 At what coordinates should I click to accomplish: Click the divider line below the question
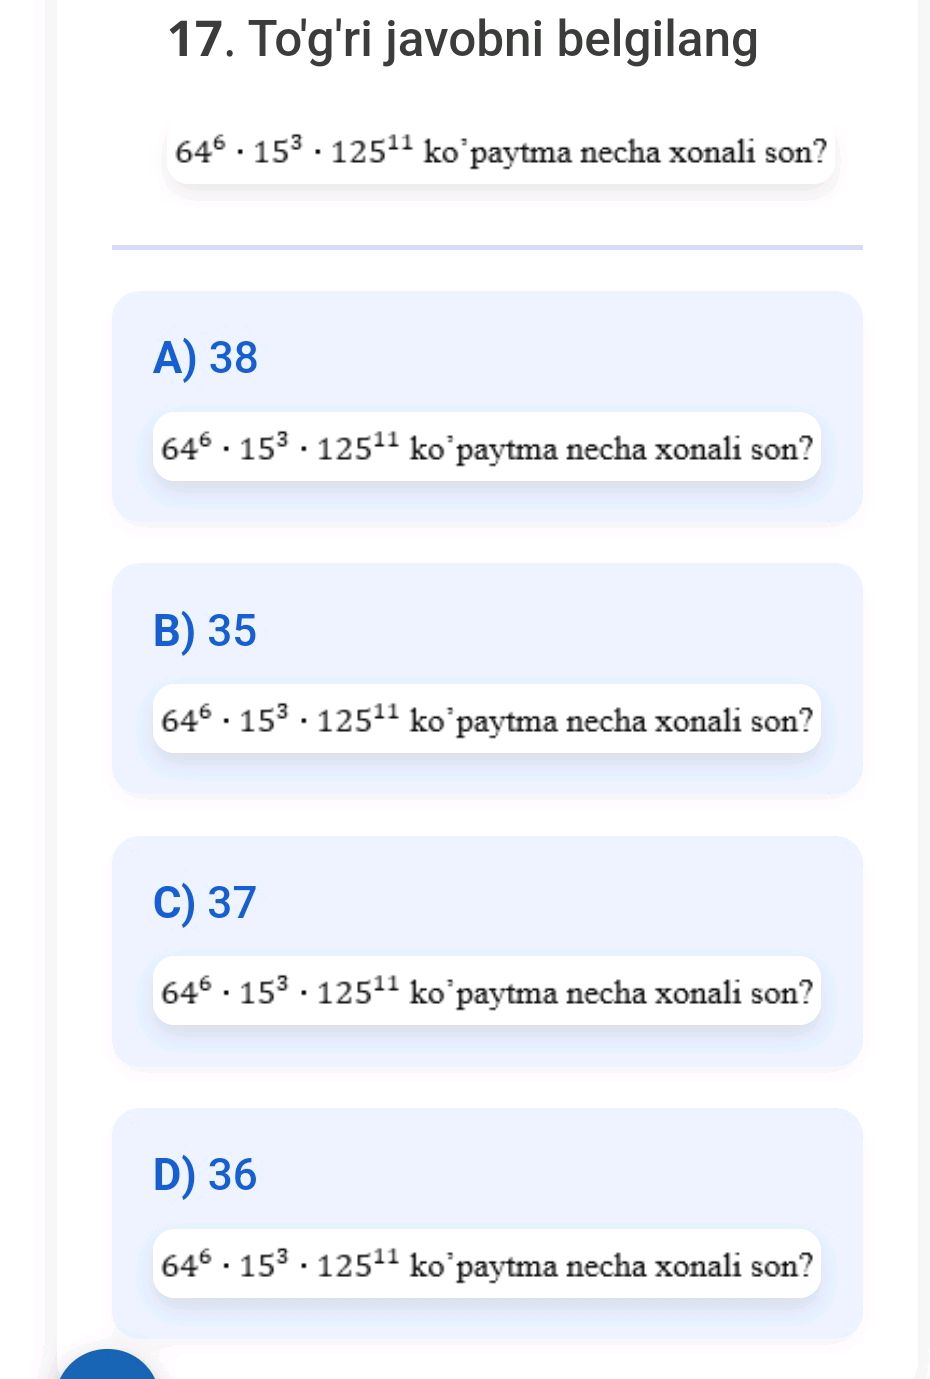pos(487,245)
